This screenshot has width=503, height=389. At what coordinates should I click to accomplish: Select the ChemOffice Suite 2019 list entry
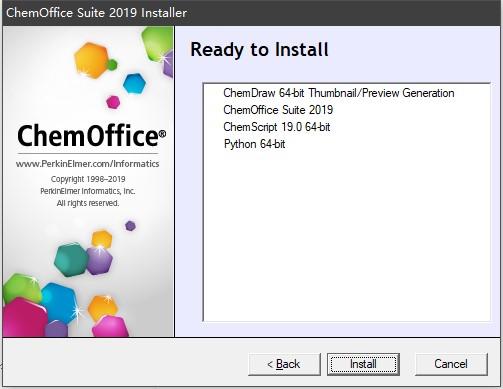(x=278, y=110)
